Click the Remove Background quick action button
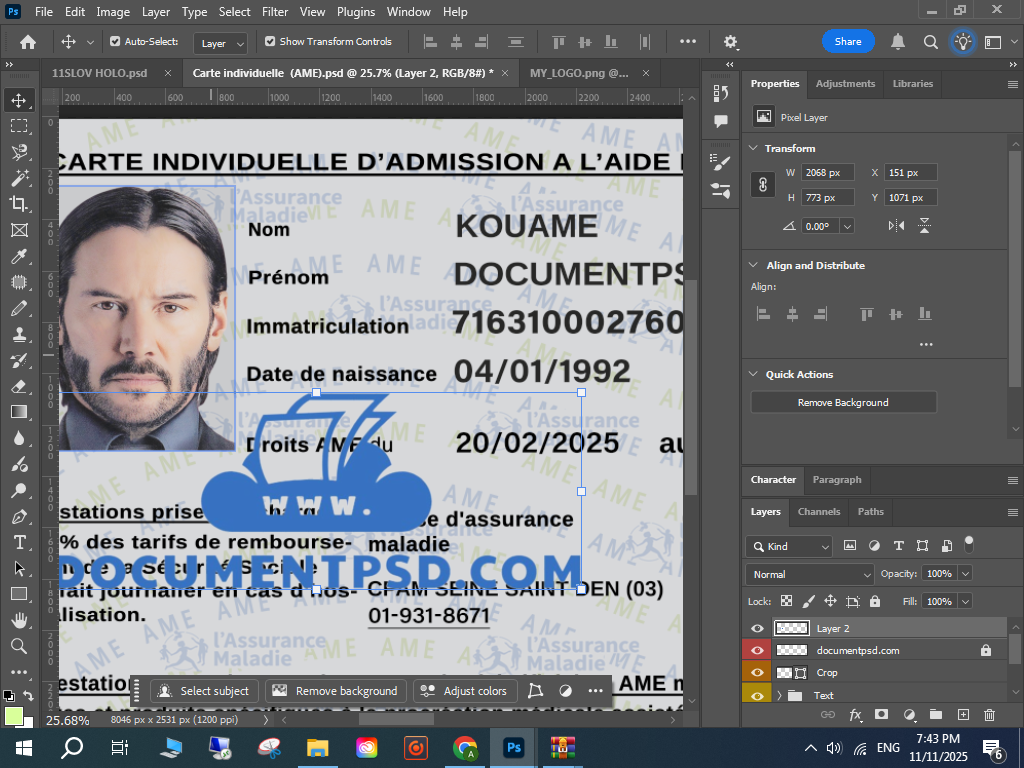 tap(843, 402)
